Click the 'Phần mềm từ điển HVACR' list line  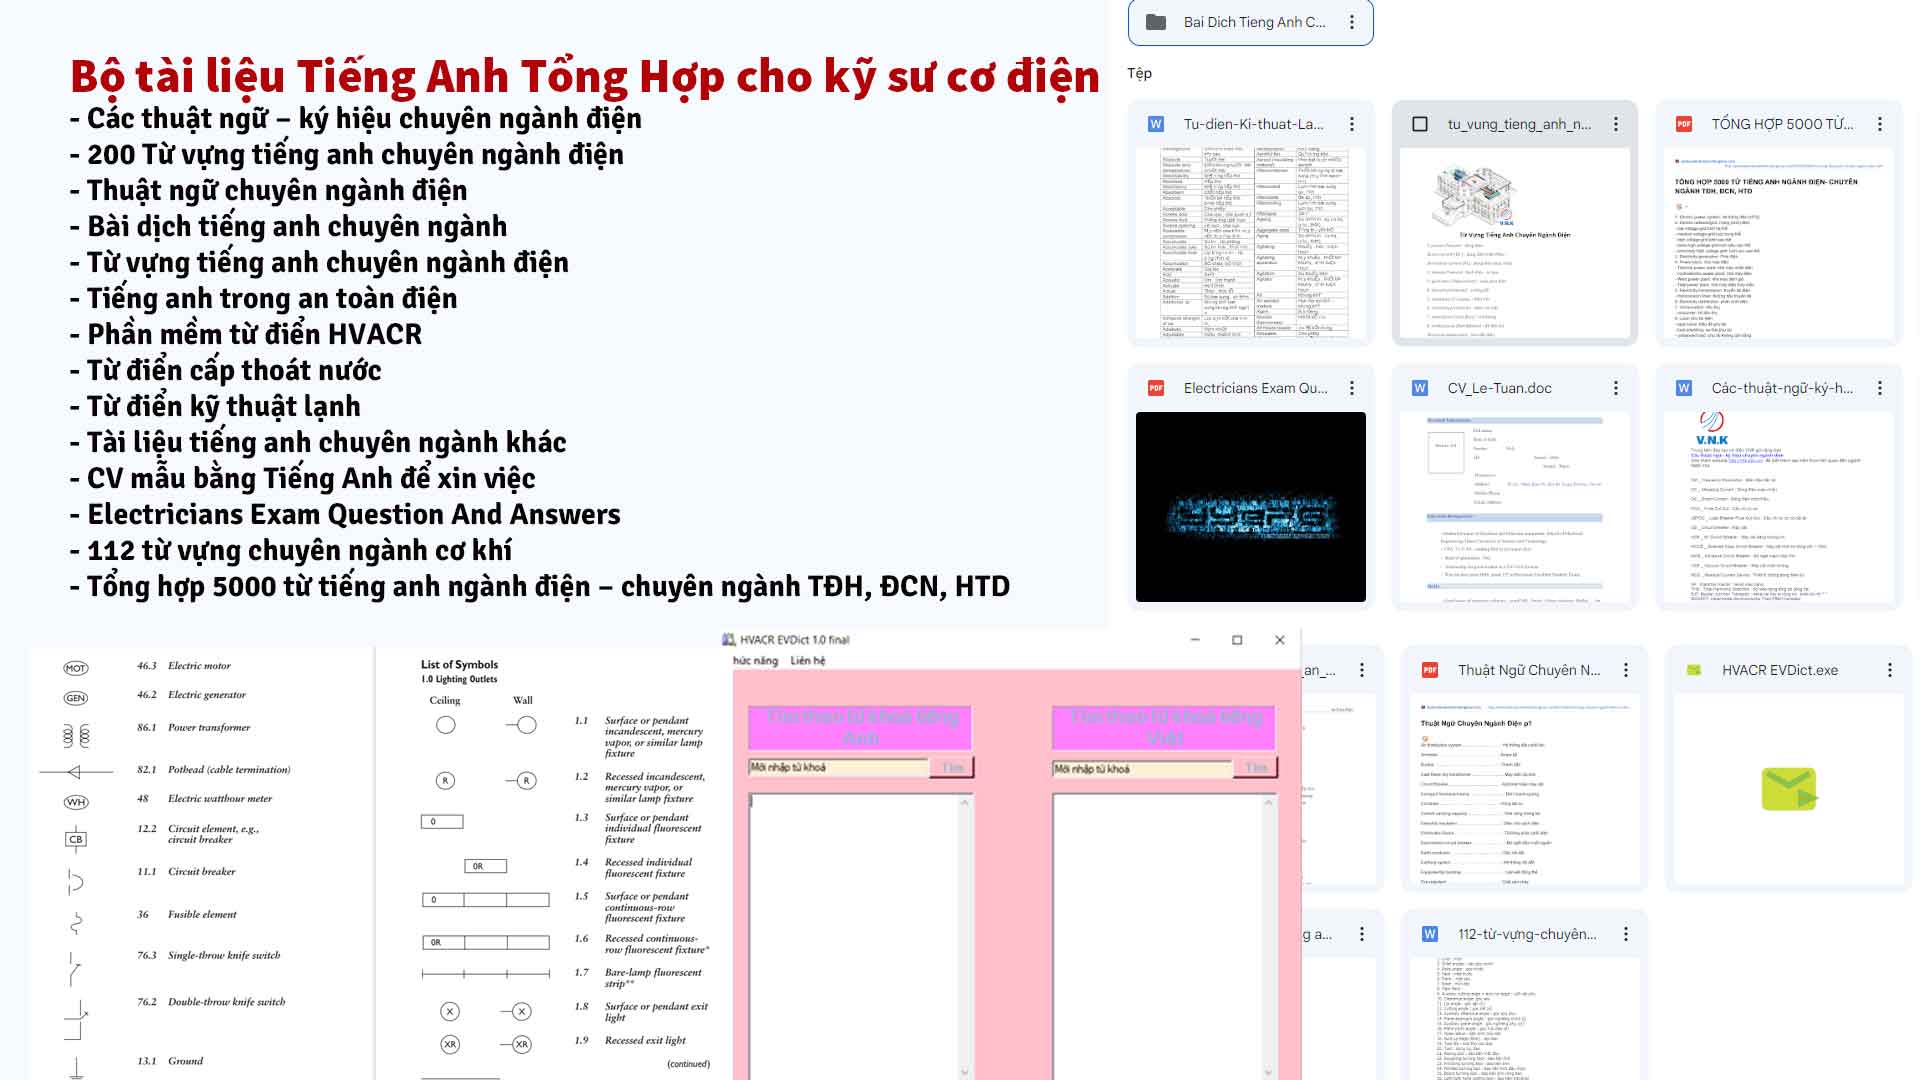click(x=246, y=334)
